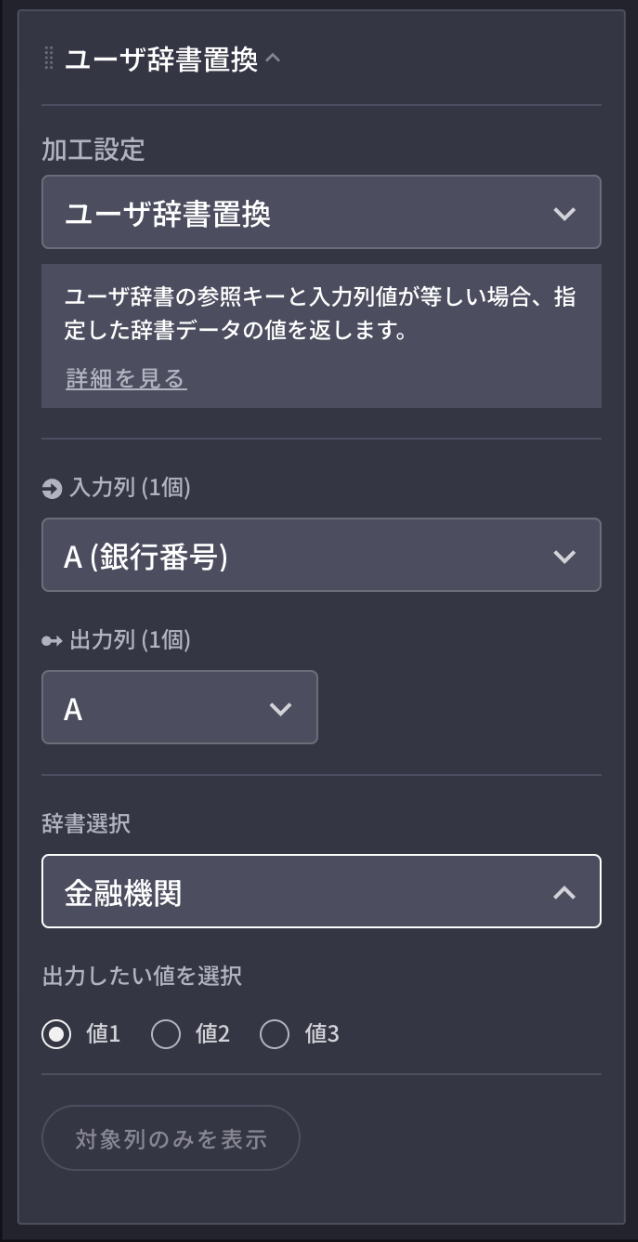The width and height of the screenshot is (638, 1242).
Task: Collapse the ユーザ辞書置換 panel using the header chevron
Action: click(274, 60)
